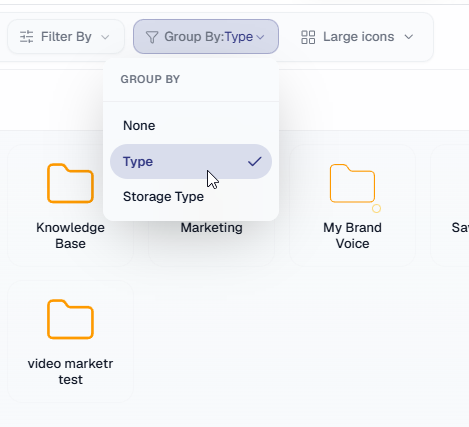This screenshot has width=469, height=427.
Task: Click the Filter By sliders icon
Action: point(26,37)
